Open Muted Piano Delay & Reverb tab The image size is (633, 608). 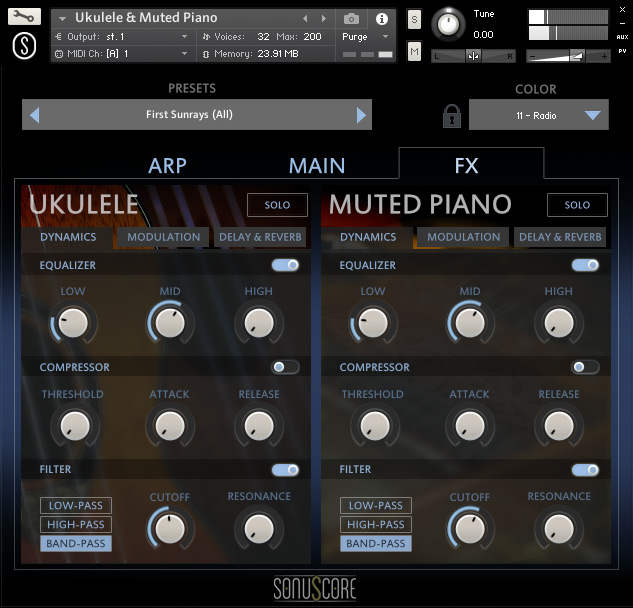tap(560, 237)
